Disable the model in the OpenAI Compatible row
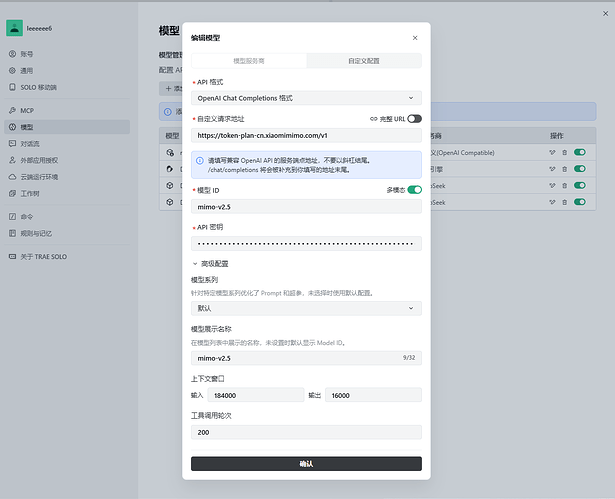The width and height of the screenshot is (615, 499). [580, 152]
